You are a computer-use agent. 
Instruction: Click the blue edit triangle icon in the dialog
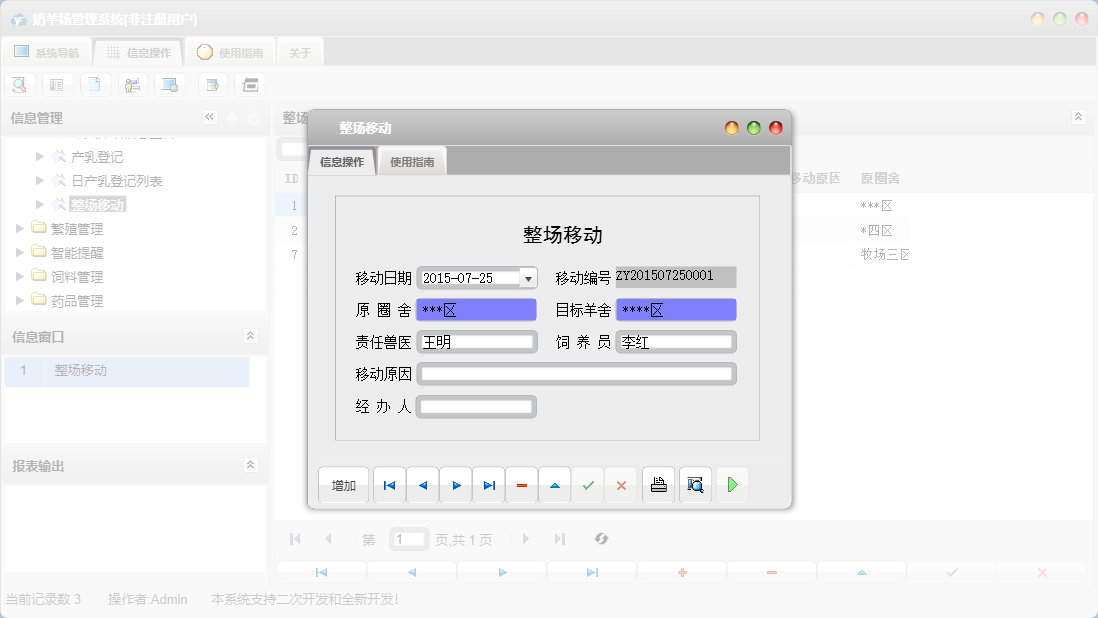point(554,484)
